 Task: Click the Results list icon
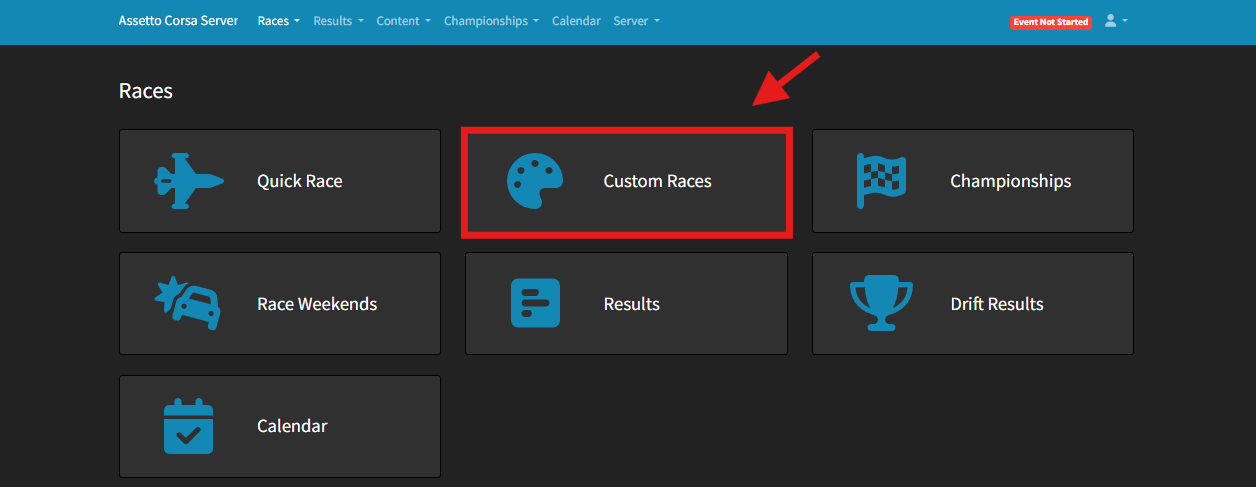(x=535, y=303)
